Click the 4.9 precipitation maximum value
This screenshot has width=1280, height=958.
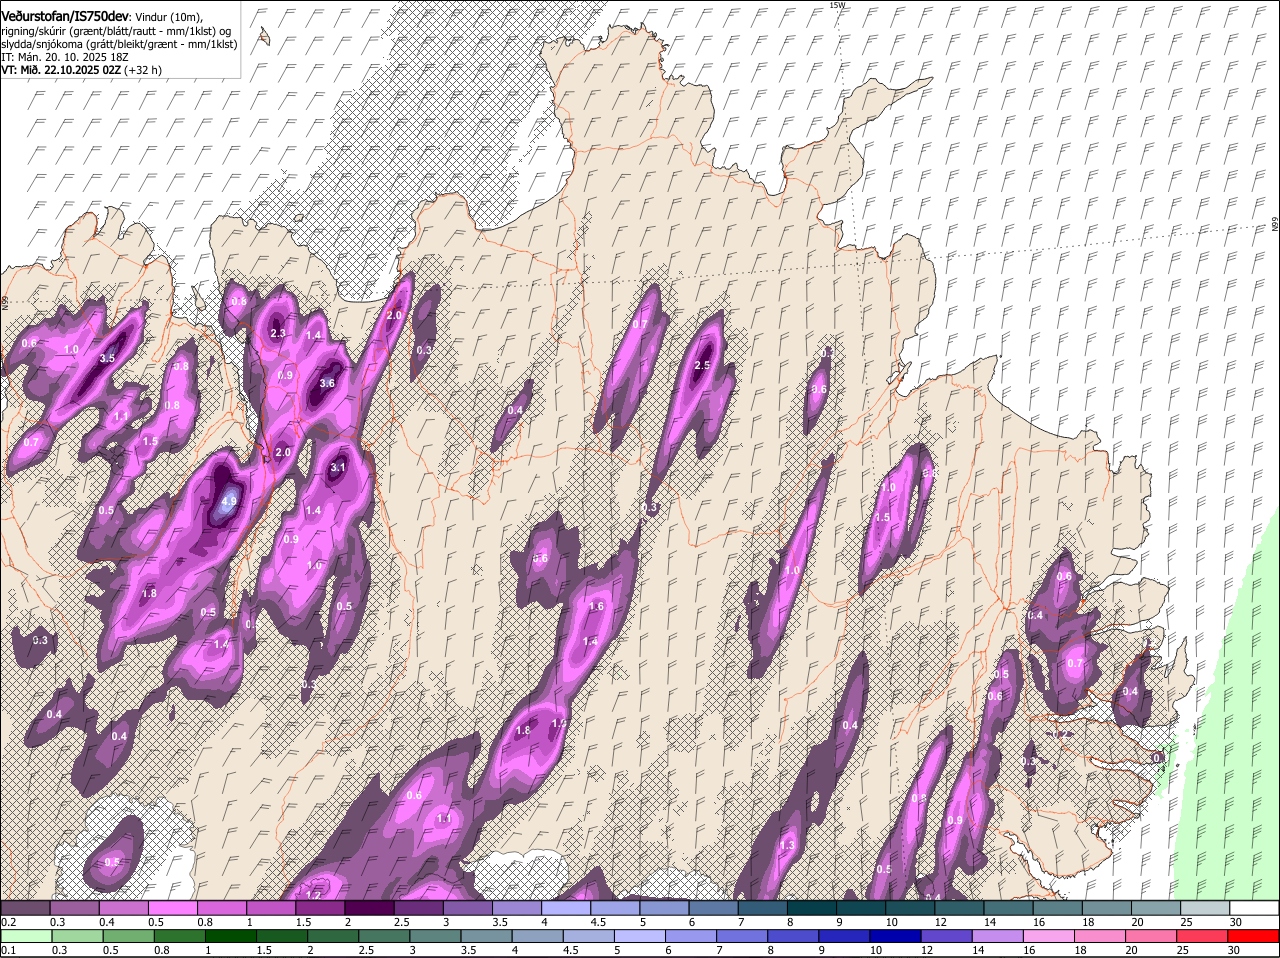[x=229, y=502]
